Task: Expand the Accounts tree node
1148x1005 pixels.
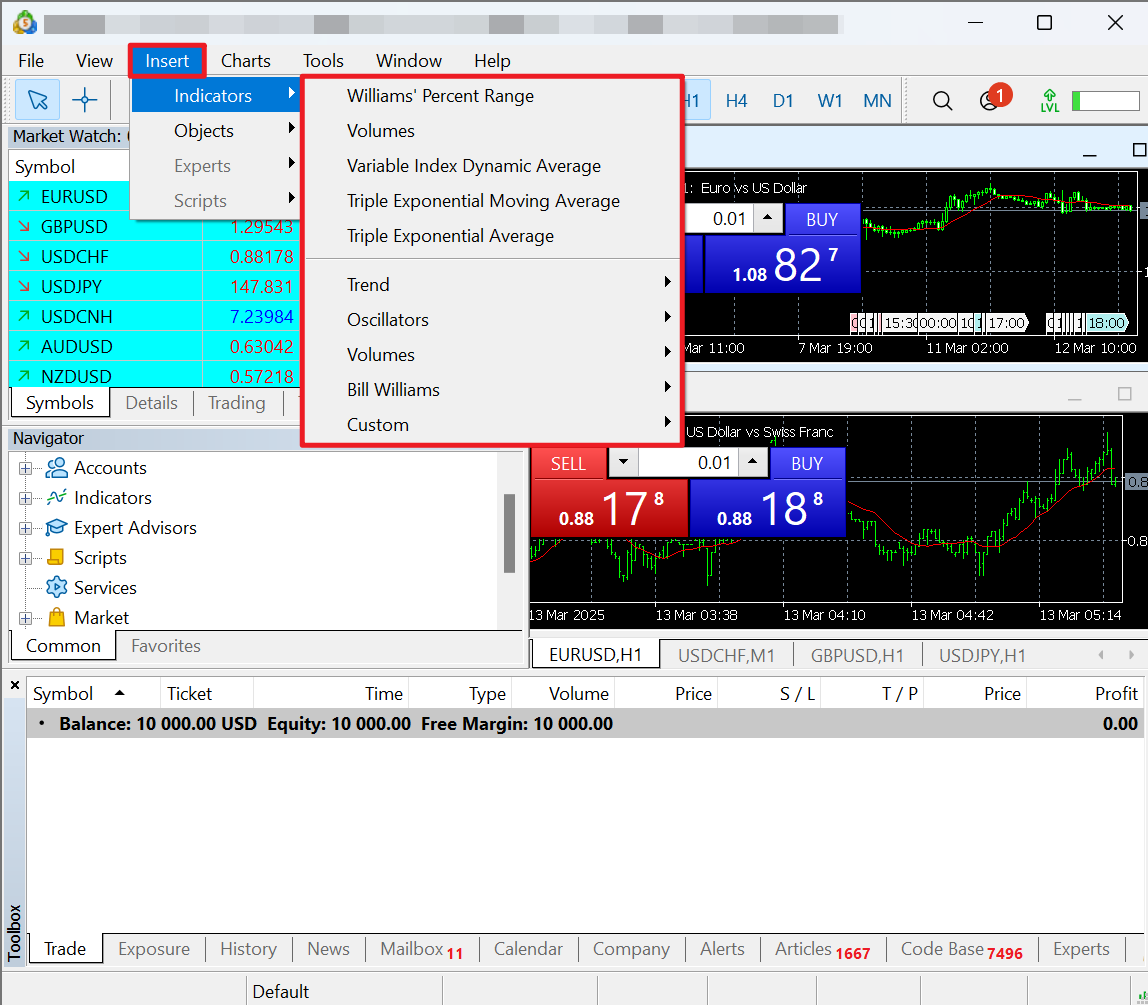Action: point(25,468)
